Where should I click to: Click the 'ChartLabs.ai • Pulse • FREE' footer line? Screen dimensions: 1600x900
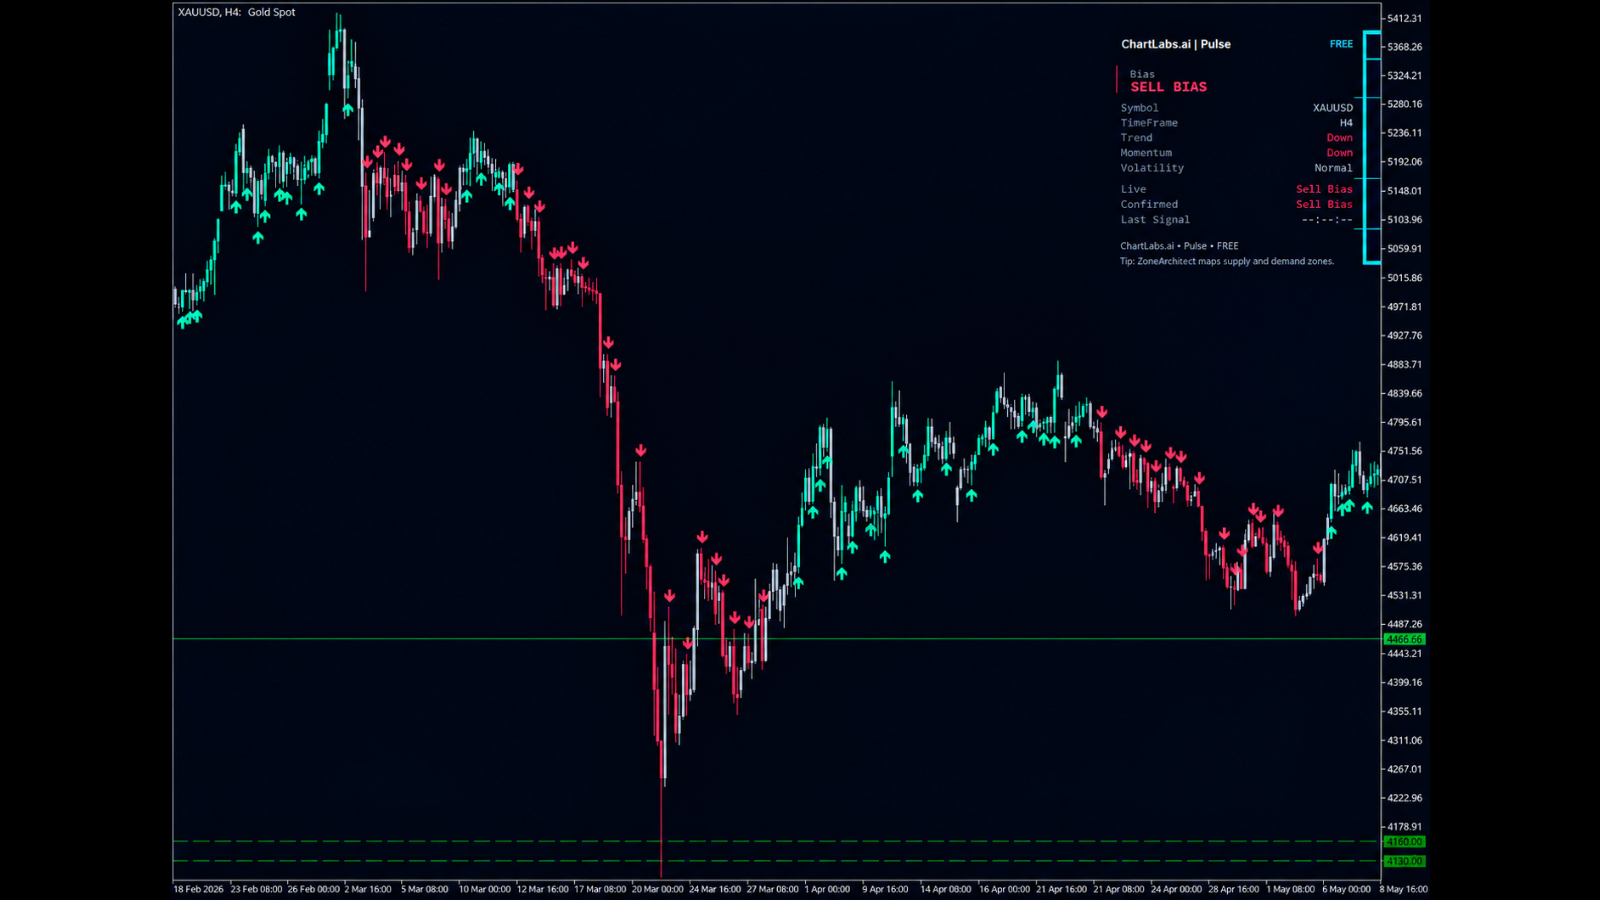(1179, 246)
